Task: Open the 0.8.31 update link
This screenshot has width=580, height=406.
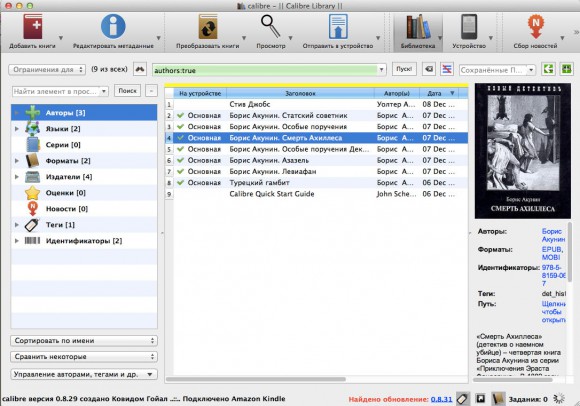Action: tap(441, 399)
